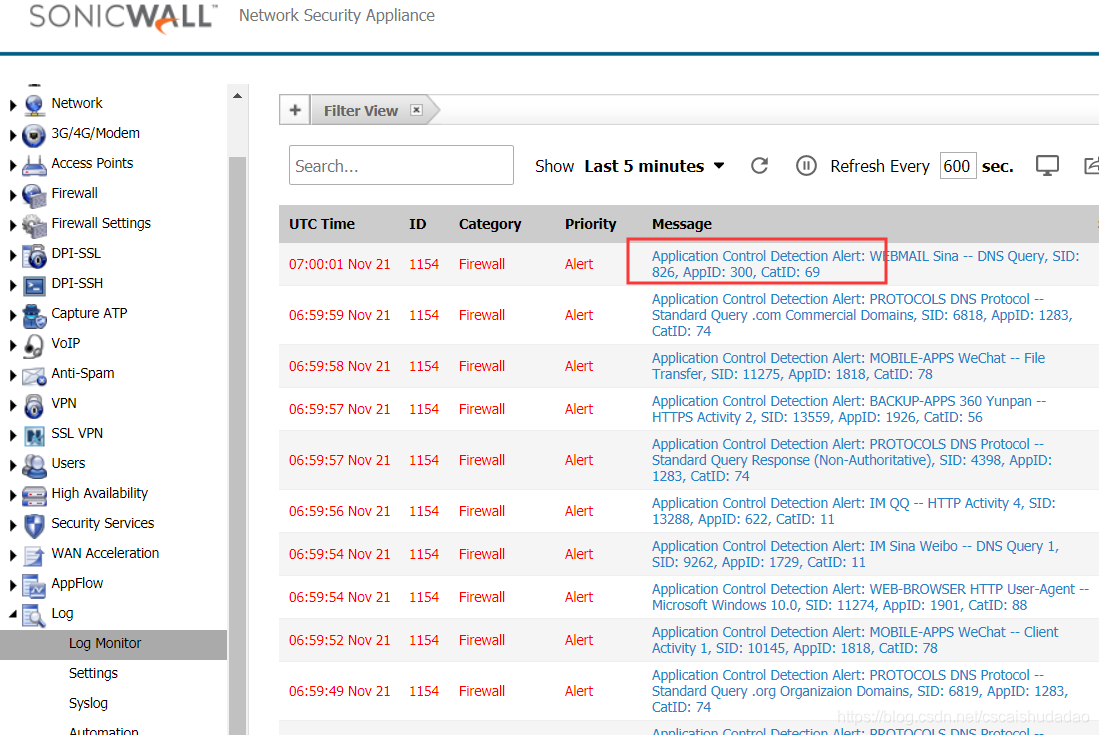The height and width of the screenshot is (735, 1099).
Task: Open Log Monitor menu item
Action: pyautogui.click(x=105, y=643)
